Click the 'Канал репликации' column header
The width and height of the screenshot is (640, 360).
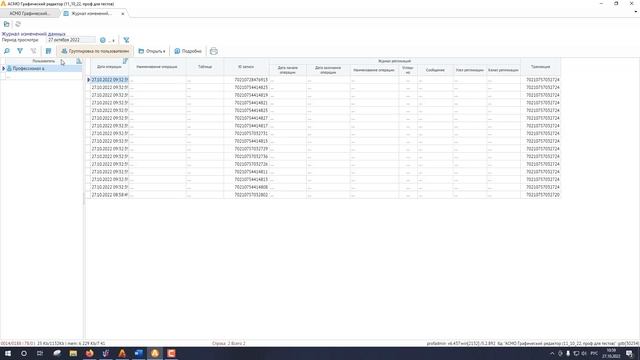coord(503,70)
